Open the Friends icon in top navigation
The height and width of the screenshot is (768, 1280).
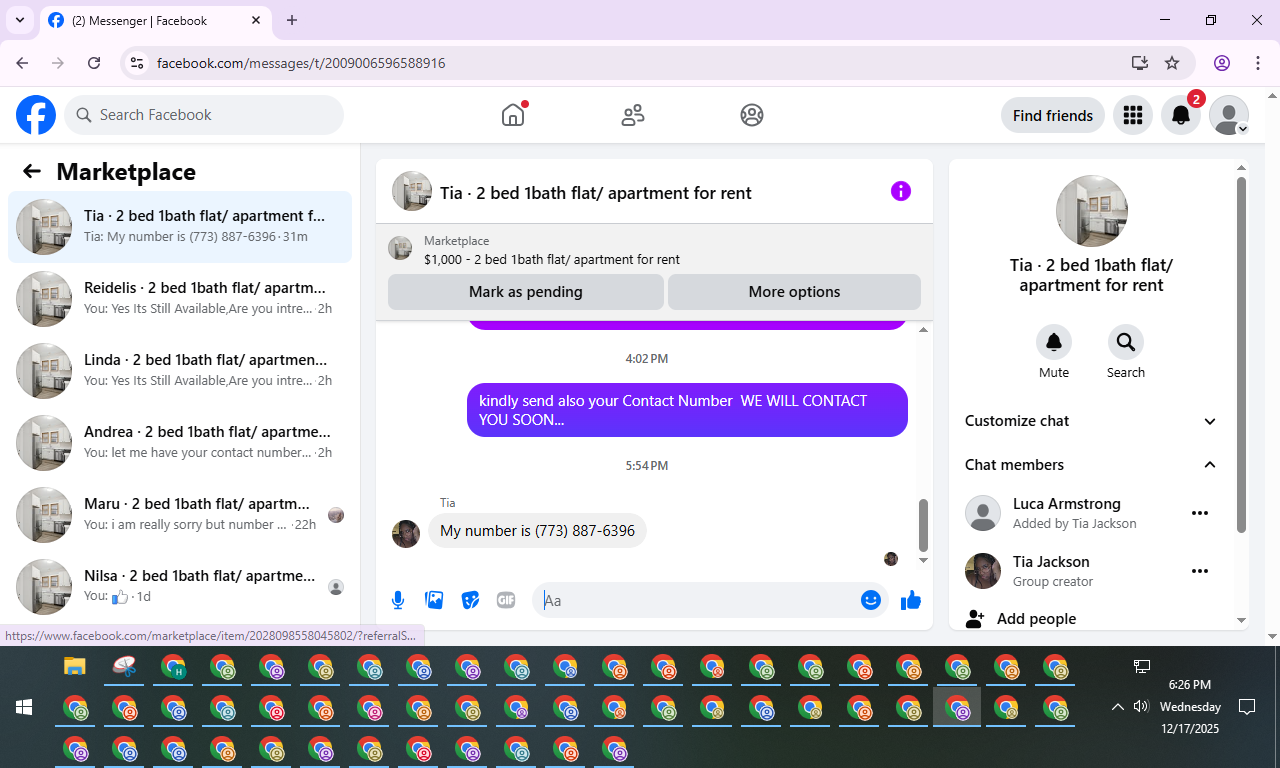(x=633, y=115)
